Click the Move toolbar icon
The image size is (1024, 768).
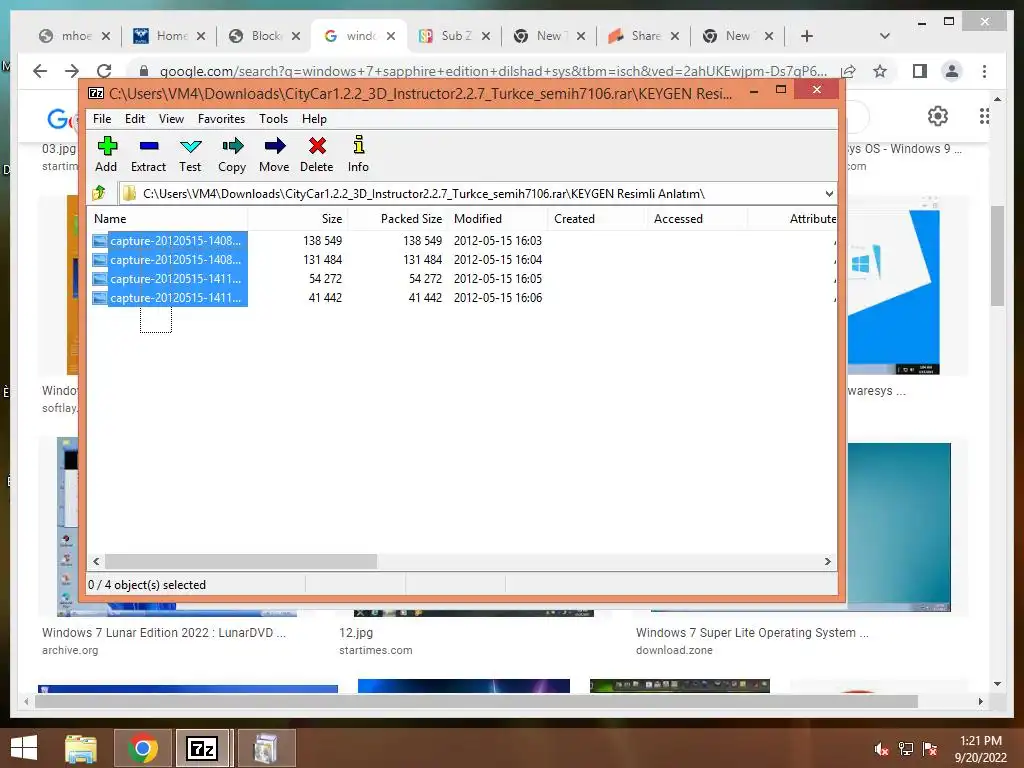pos(274,154)
